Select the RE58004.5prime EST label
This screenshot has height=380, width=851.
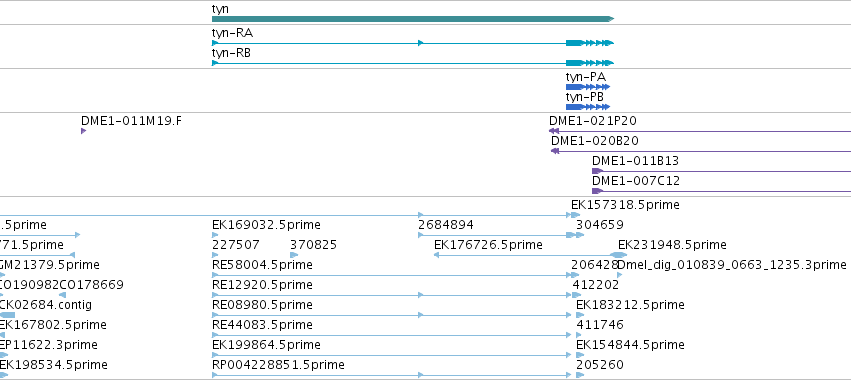point(262,265)
